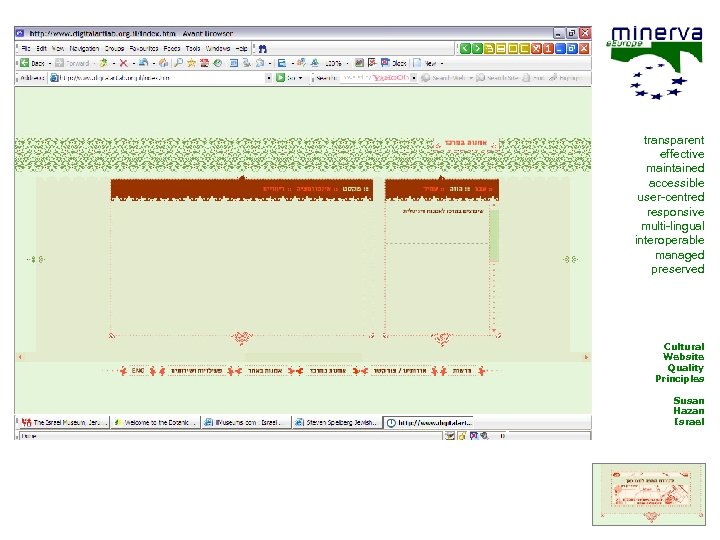This screenshot has width=720, height=540.
Task: Click the green Go play icon
Action: tap(280, 78)
